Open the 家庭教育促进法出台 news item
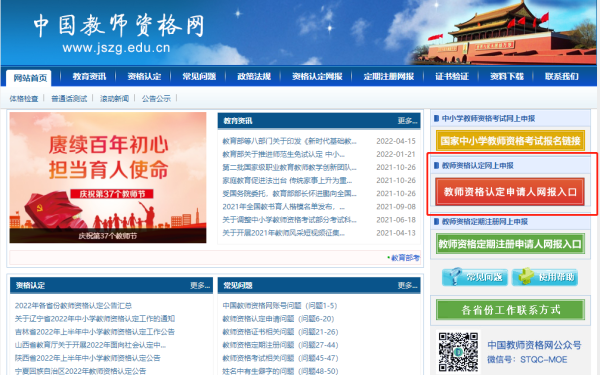Screen dimensions: 600x375 [x=287, y=180]
